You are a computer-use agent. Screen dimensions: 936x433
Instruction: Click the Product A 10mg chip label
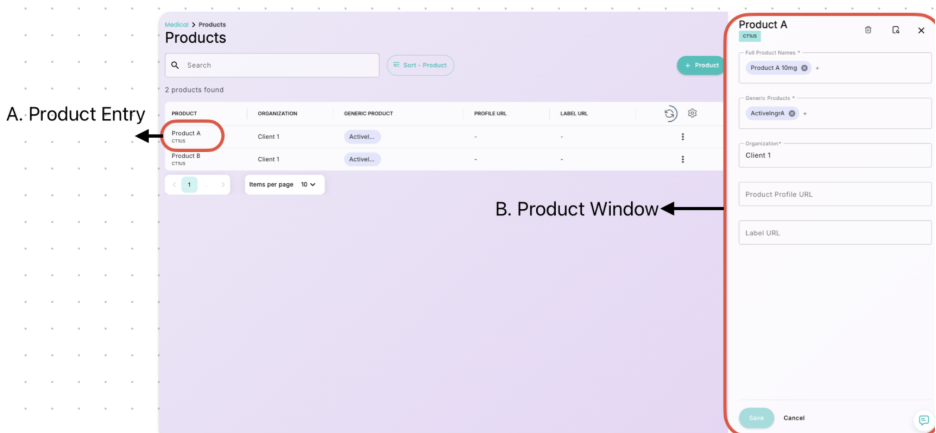click(774, 68)
